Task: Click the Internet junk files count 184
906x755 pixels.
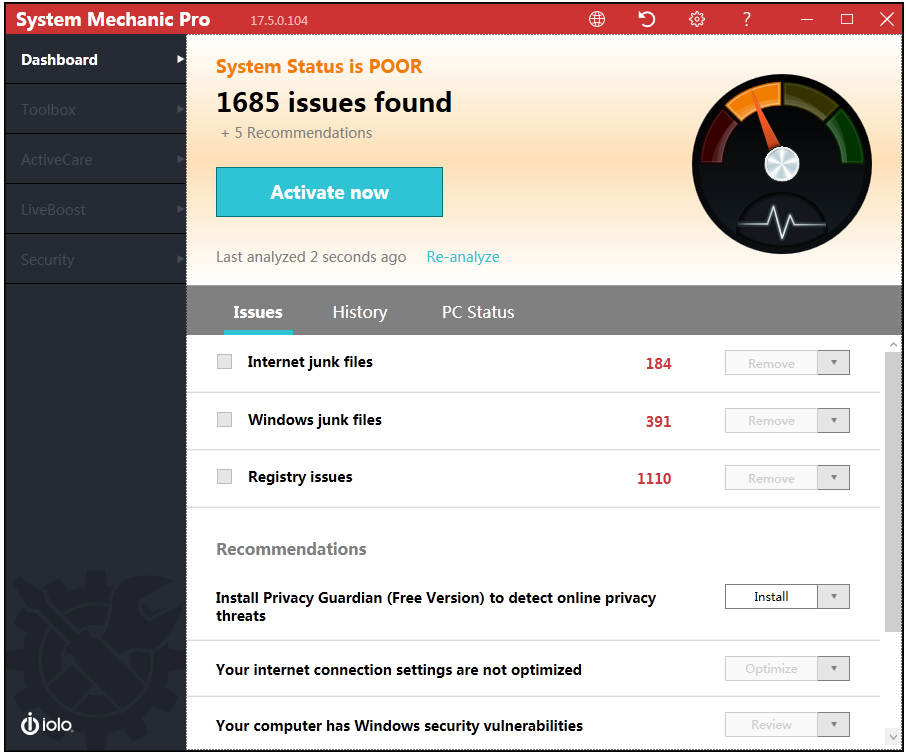Action: [658, 363]
